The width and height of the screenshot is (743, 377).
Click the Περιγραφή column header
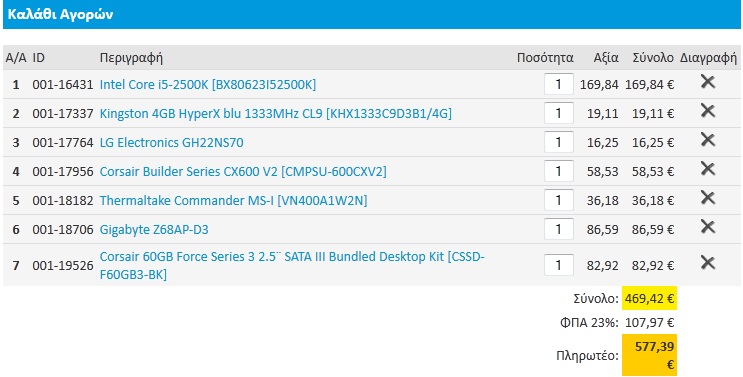[x=131, y=58]
